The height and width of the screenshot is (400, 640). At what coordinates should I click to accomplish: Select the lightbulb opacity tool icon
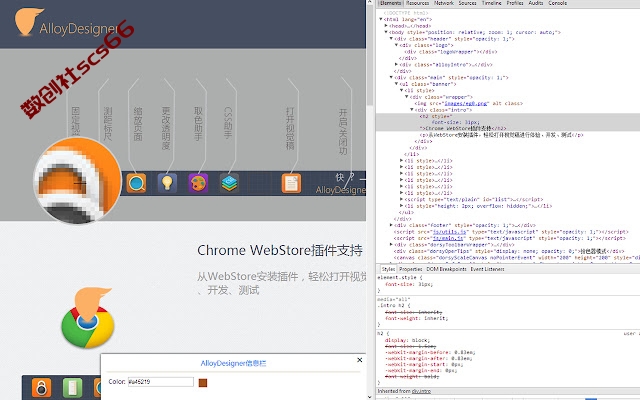click(167, 183)
